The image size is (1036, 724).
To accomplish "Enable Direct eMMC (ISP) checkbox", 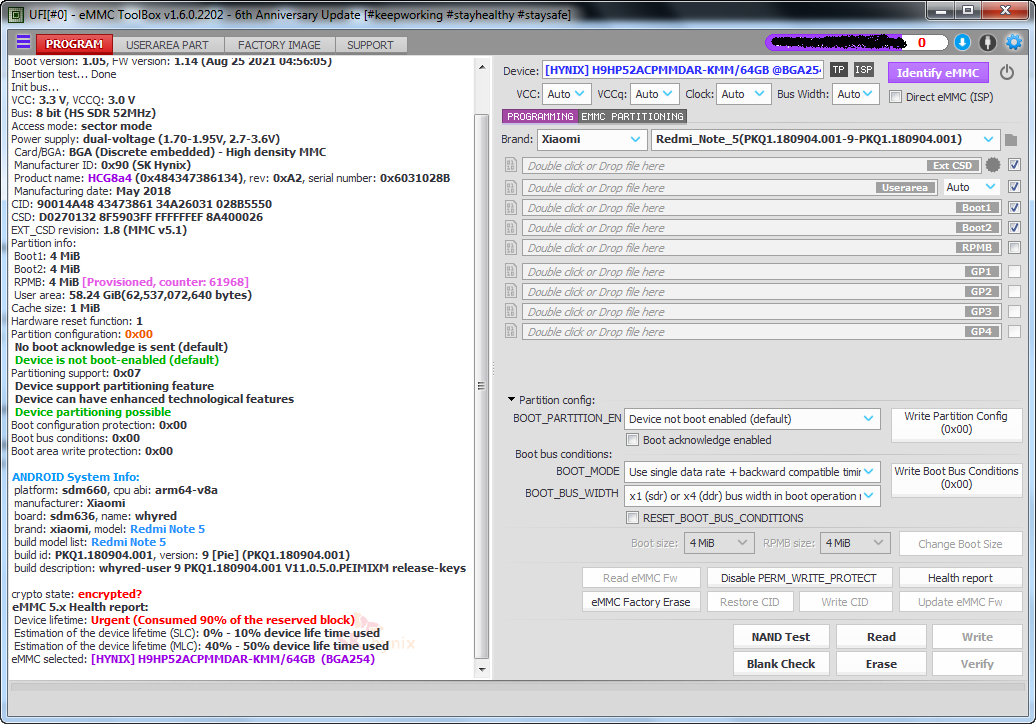I will point(895,97).
